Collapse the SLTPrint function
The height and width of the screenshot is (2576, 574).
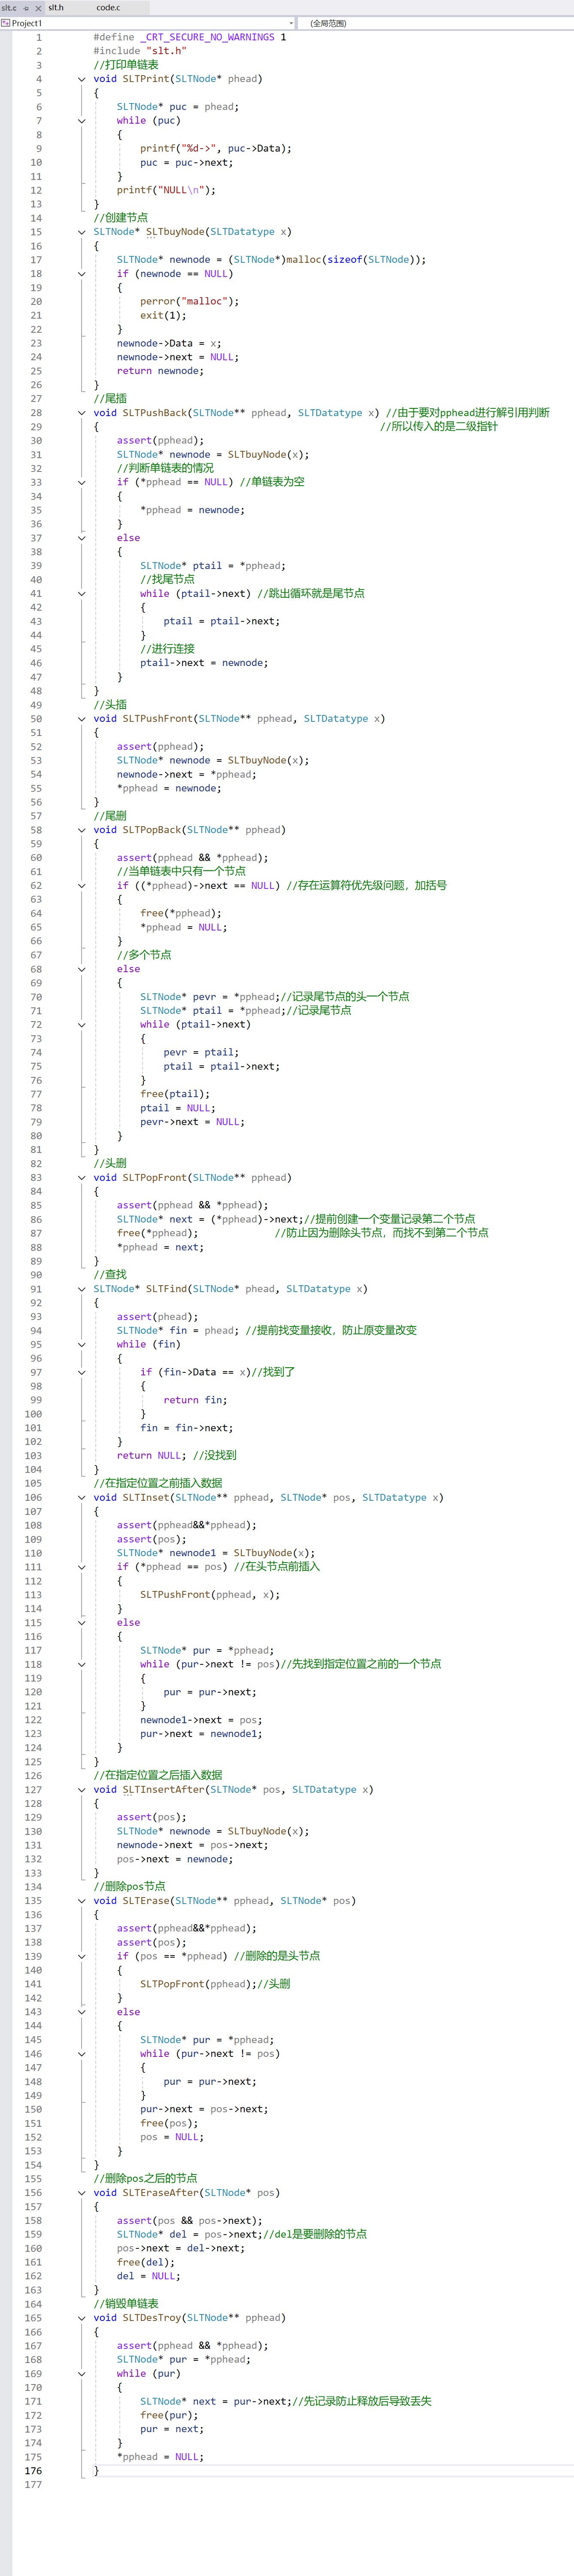(82, 79)
